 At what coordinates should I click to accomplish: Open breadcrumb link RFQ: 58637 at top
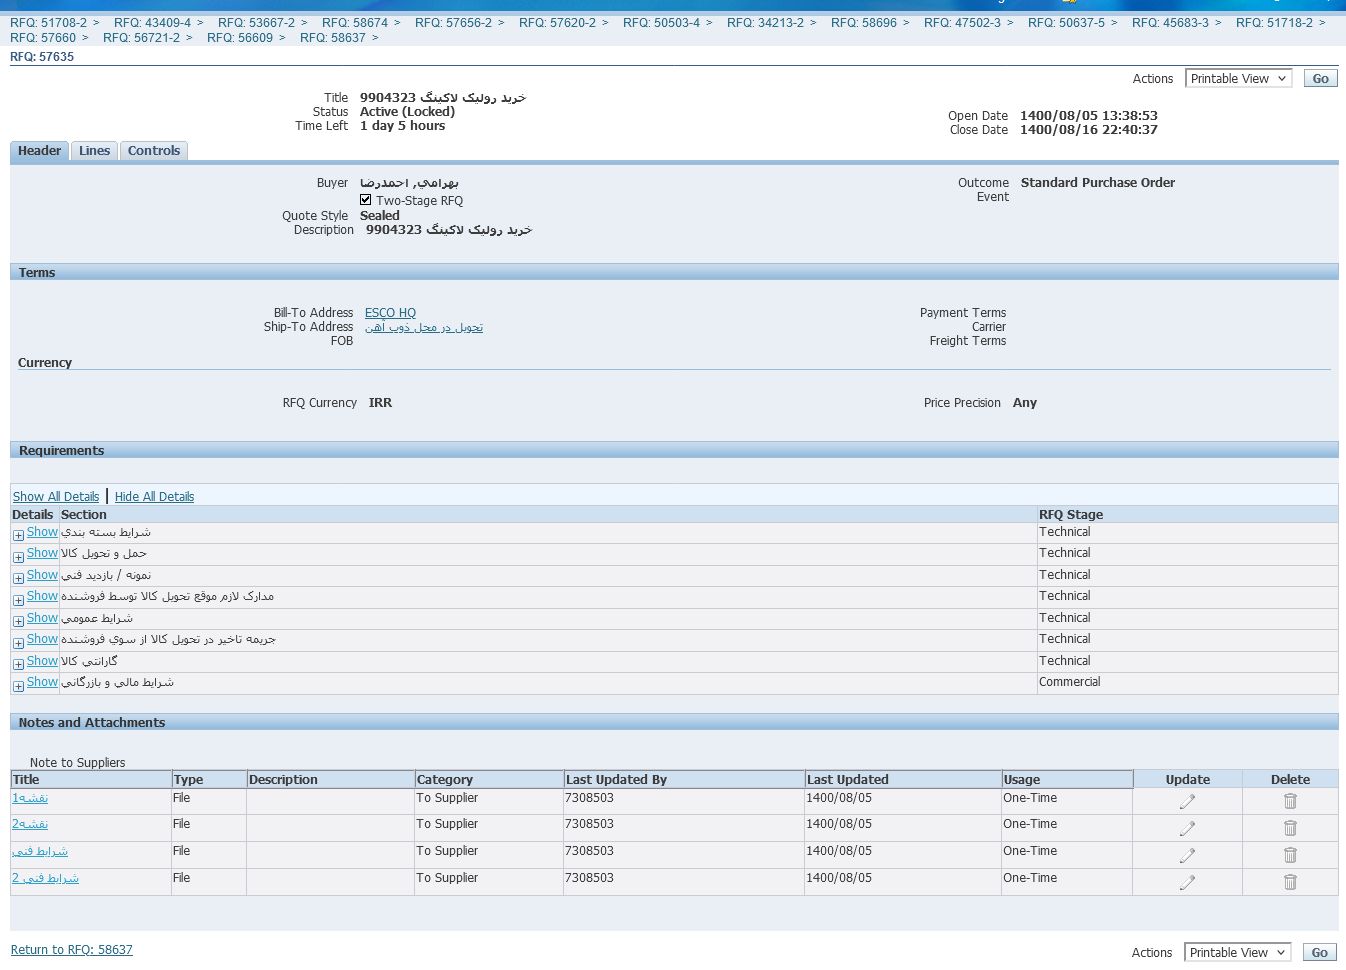pos(333,38)
